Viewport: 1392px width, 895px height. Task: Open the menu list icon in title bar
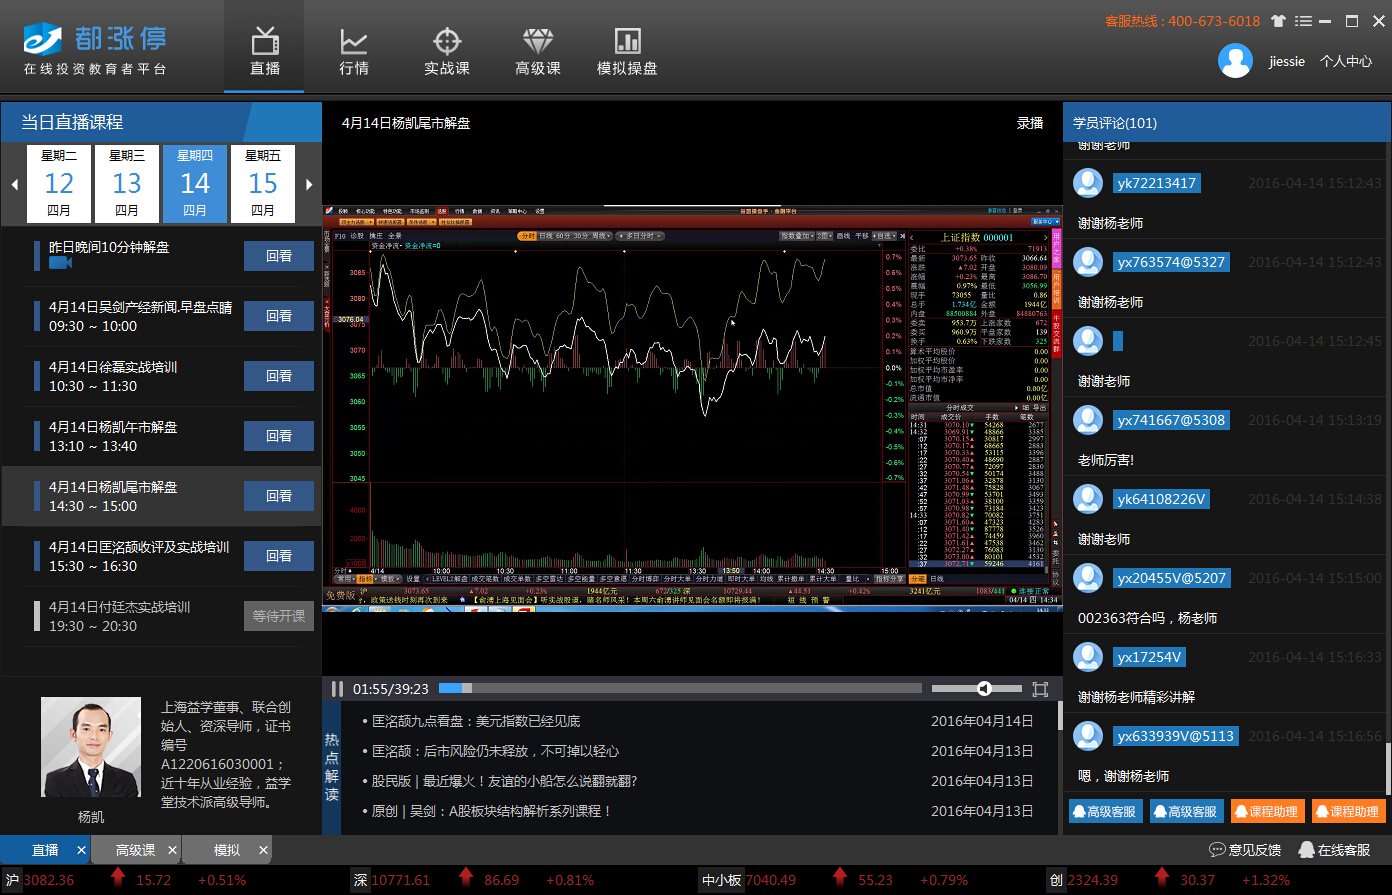pyautogui.click(x=1303, y=21)
